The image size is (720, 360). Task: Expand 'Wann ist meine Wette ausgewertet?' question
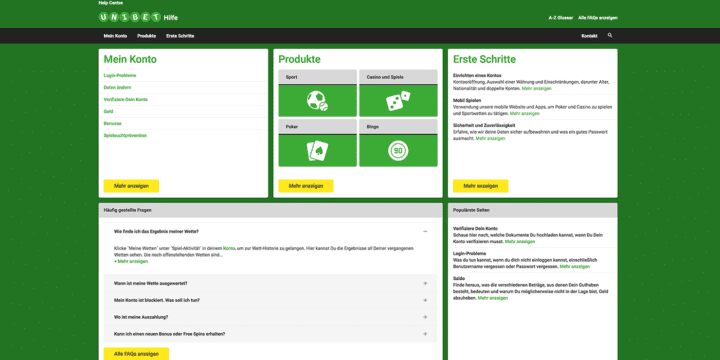click(x=270, y=283)
